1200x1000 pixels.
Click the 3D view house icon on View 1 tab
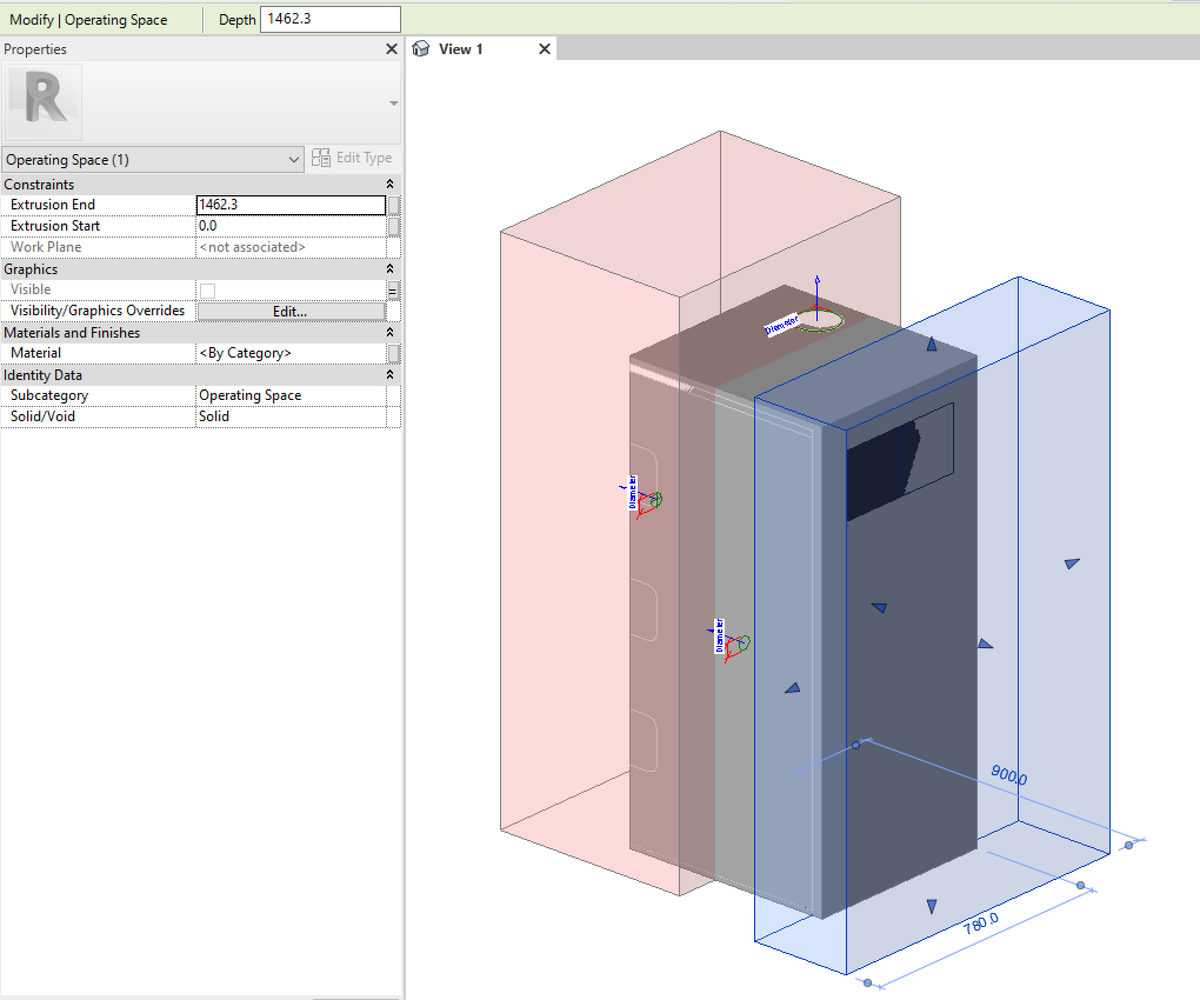pos(422,49)
